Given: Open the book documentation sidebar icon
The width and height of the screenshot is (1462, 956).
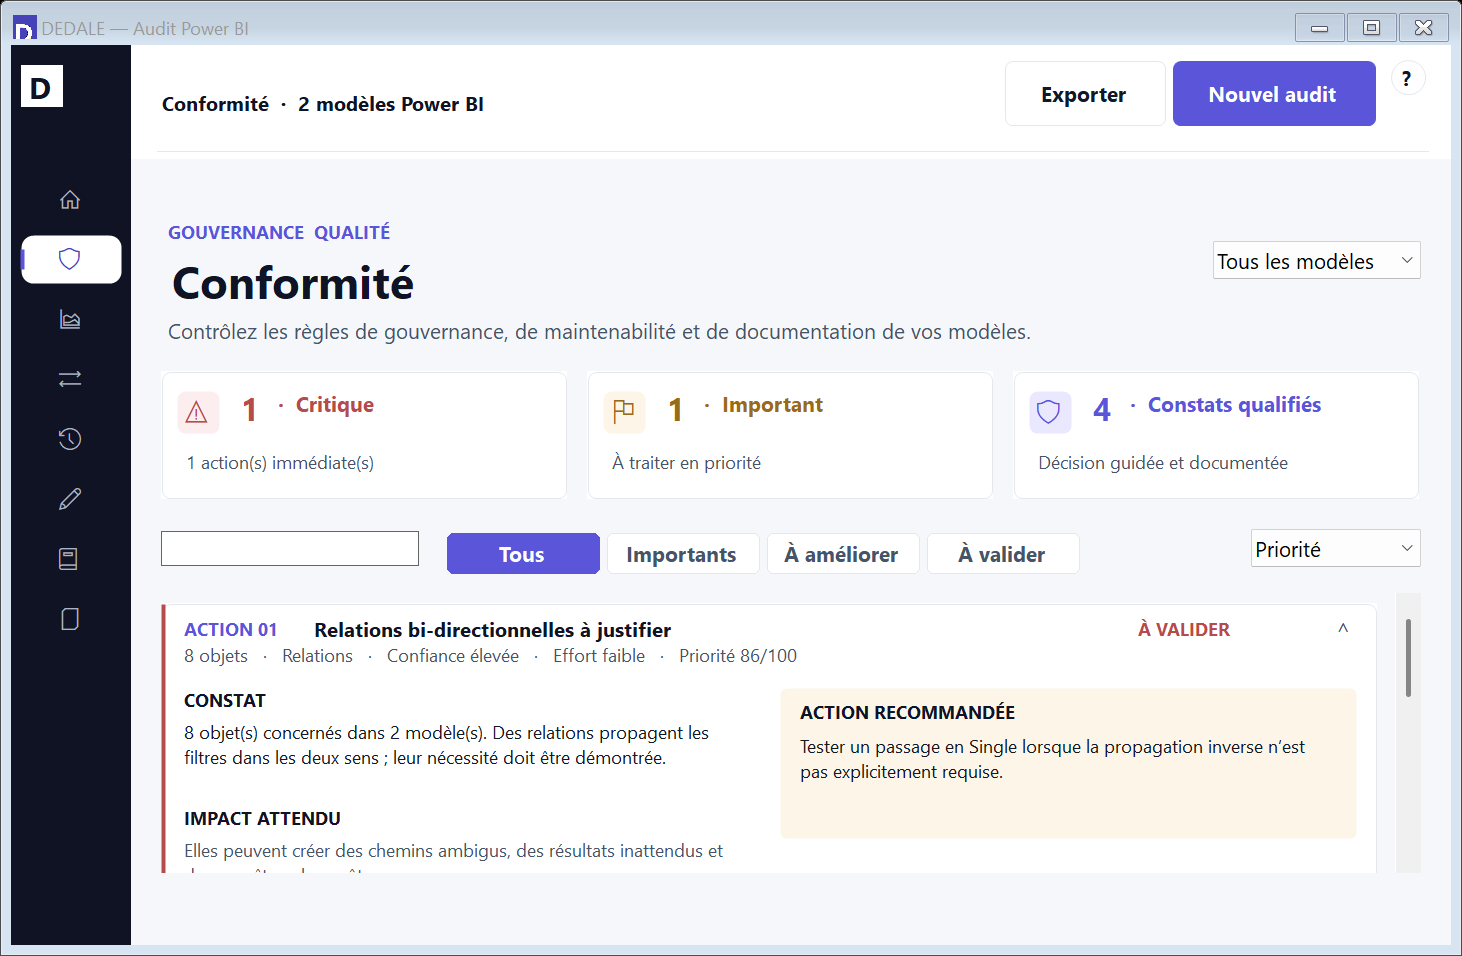Looking at the screenshot, I should point(70,559).
